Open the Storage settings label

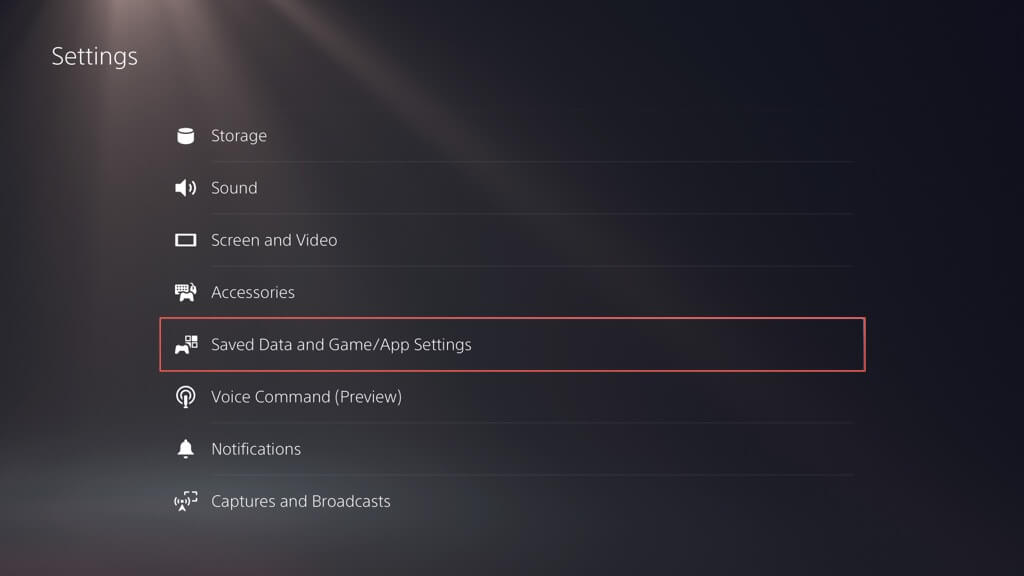point(239,136)
